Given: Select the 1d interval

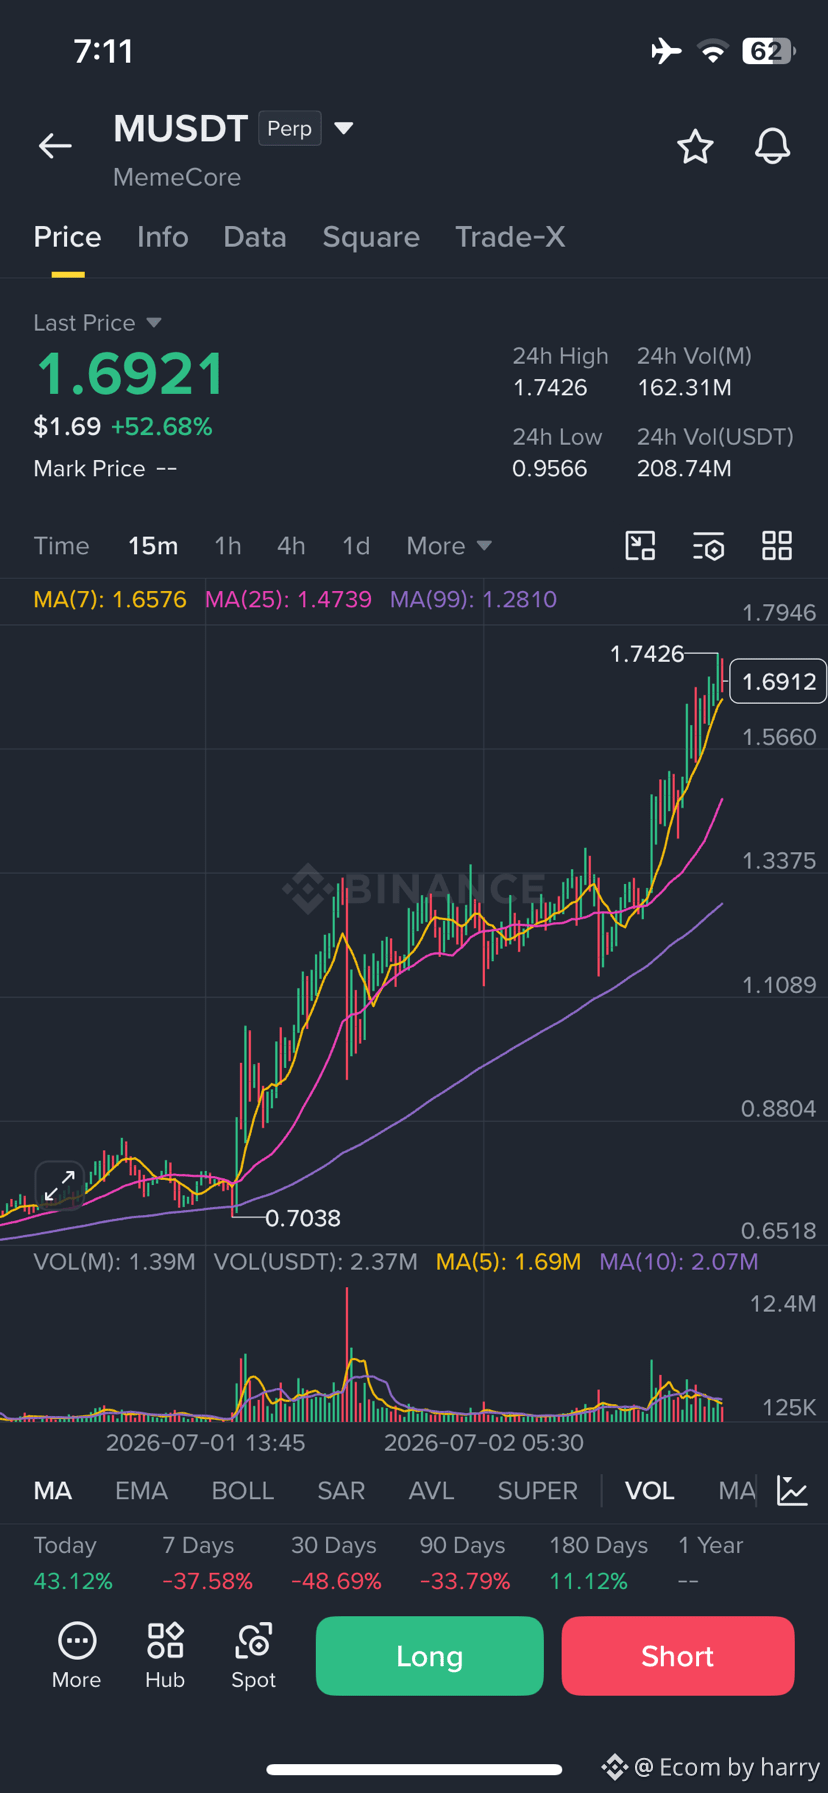Looking at the screenshot, I should pyautogui.click(x=356, y=546).
